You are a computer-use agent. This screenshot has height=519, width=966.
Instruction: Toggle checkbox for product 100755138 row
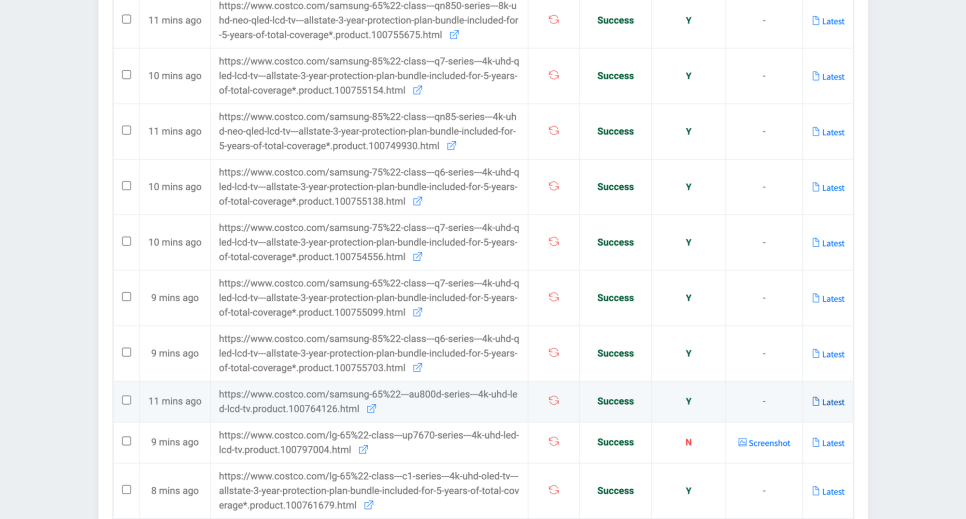(126, 186)
